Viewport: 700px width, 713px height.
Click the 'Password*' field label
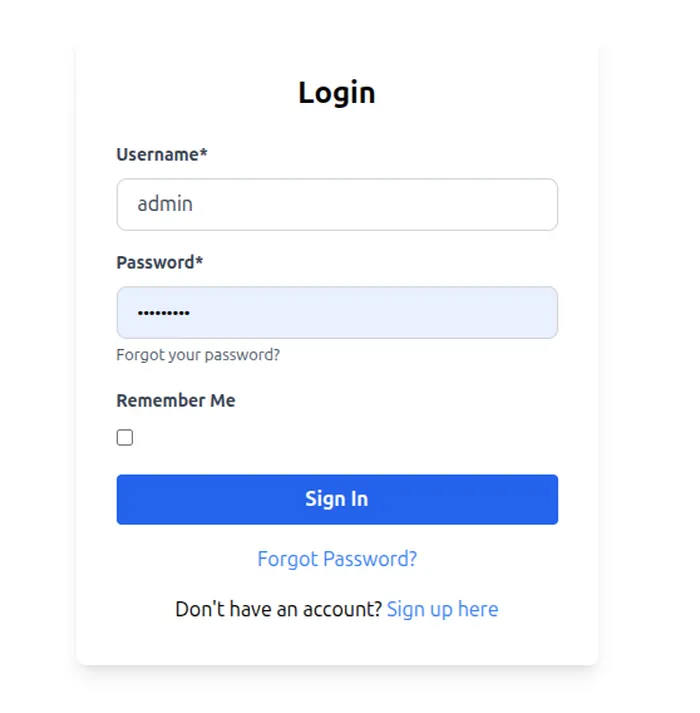[158, 262]
